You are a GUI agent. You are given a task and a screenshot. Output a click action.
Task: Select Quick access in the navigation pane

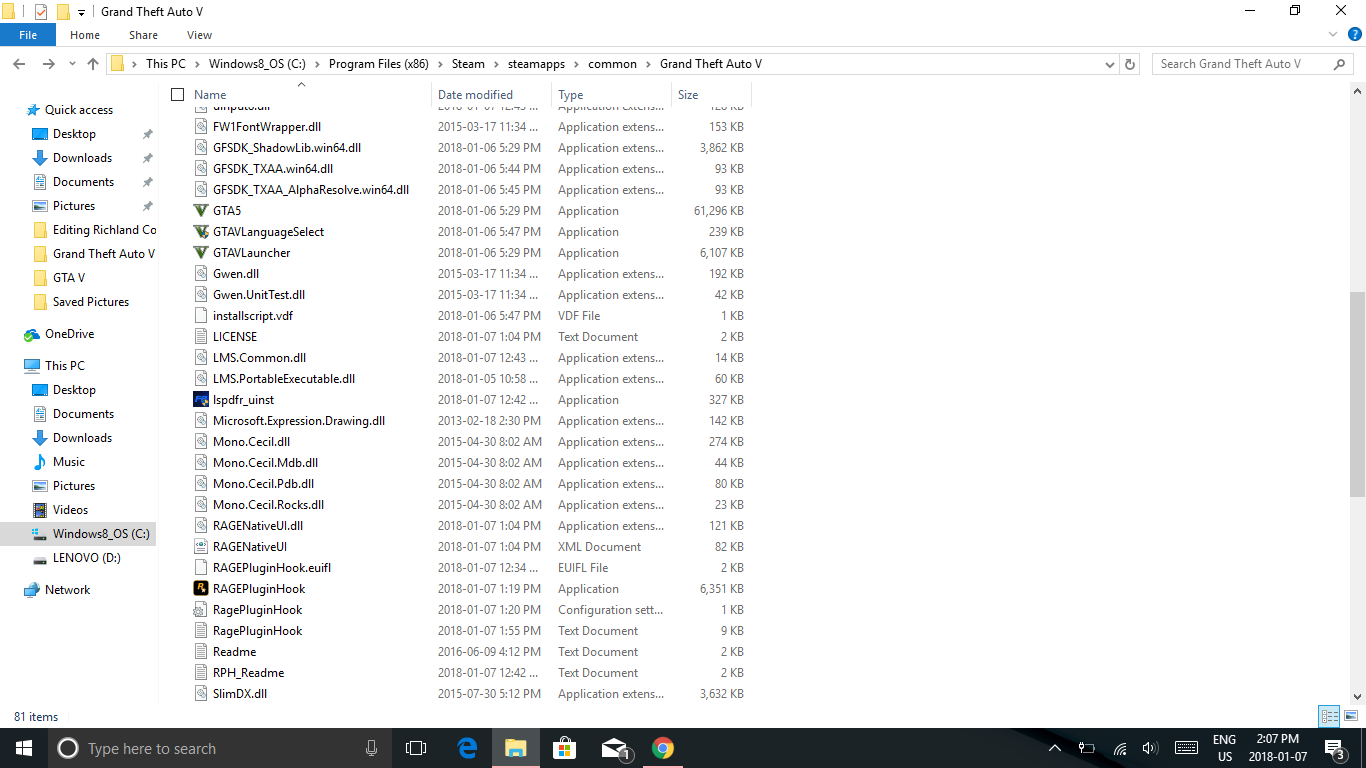(79, 110)
